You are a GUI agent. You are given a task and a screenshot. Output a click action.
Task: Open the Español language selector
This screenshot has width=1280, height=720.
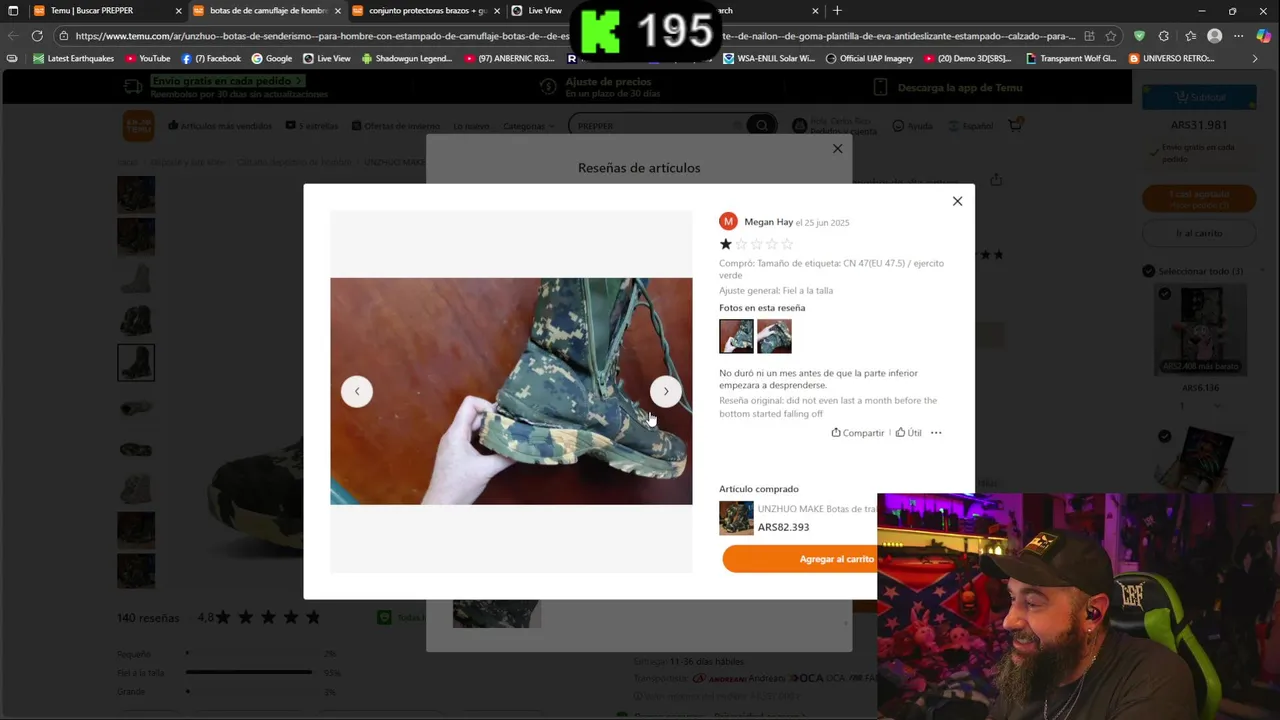[x=970, y=126]
